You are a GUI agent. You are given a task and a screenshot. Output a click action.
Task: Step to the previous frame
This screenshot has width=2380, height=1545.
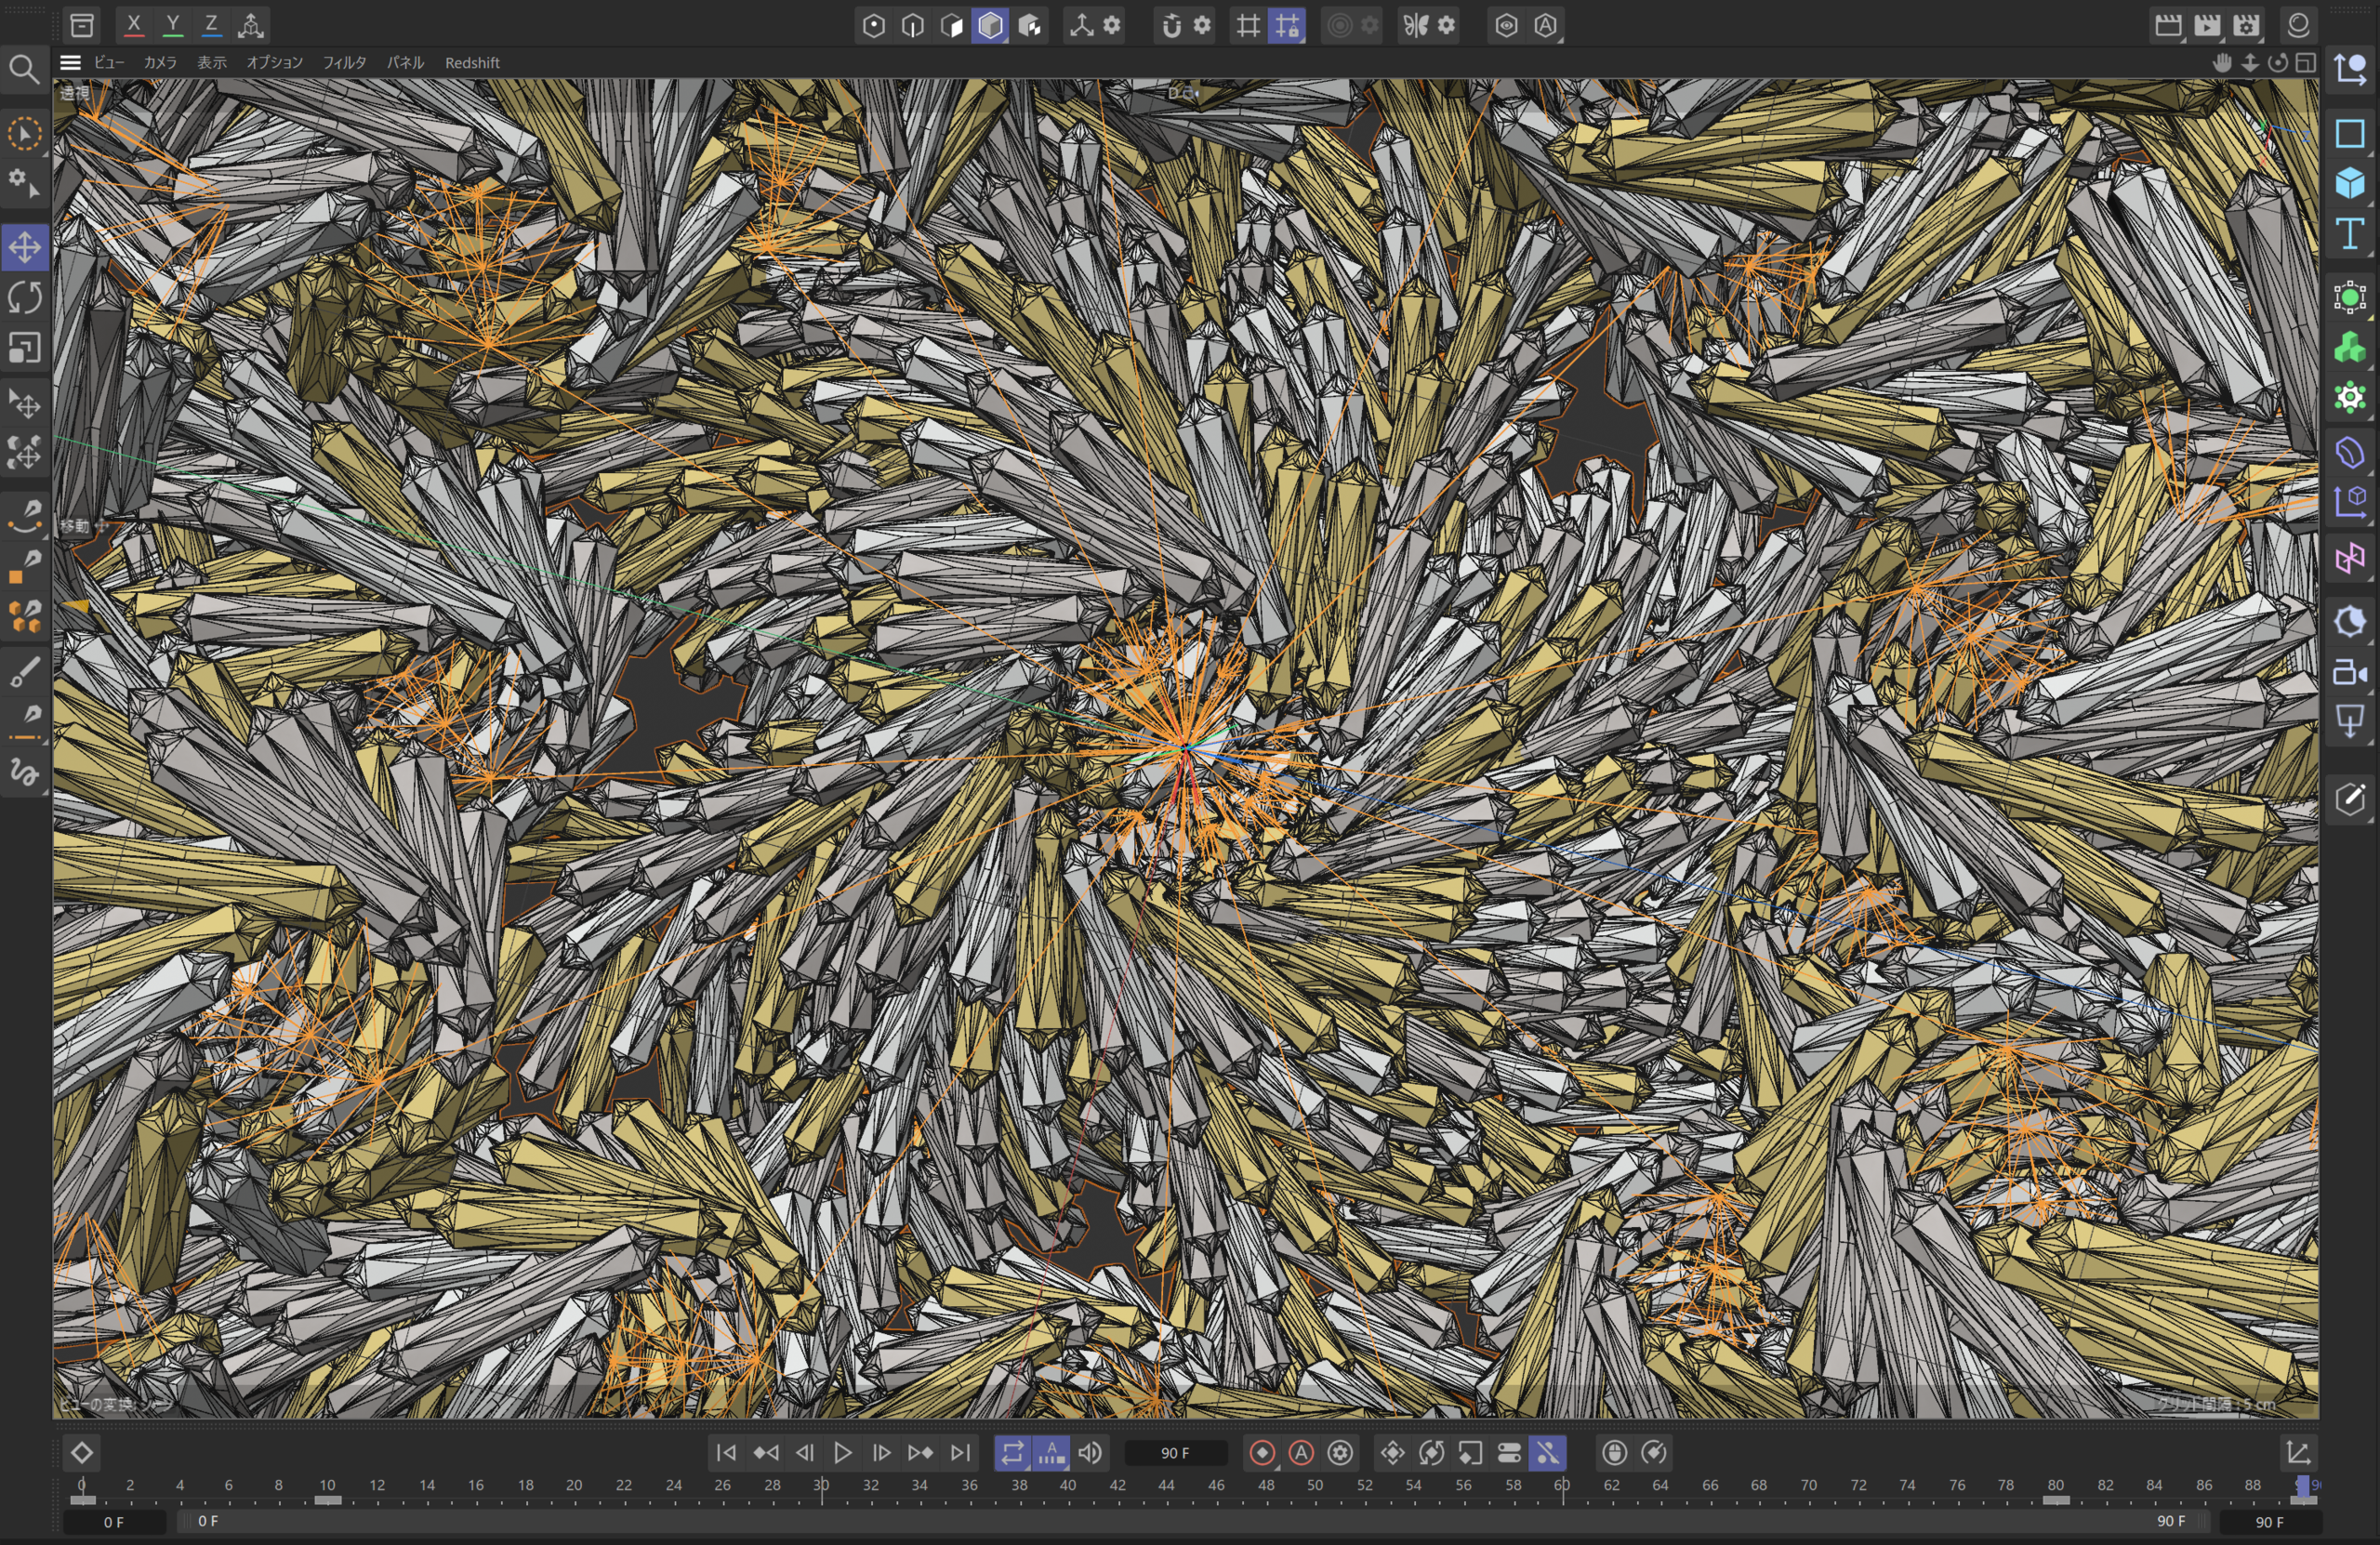tap(804, 1453)
